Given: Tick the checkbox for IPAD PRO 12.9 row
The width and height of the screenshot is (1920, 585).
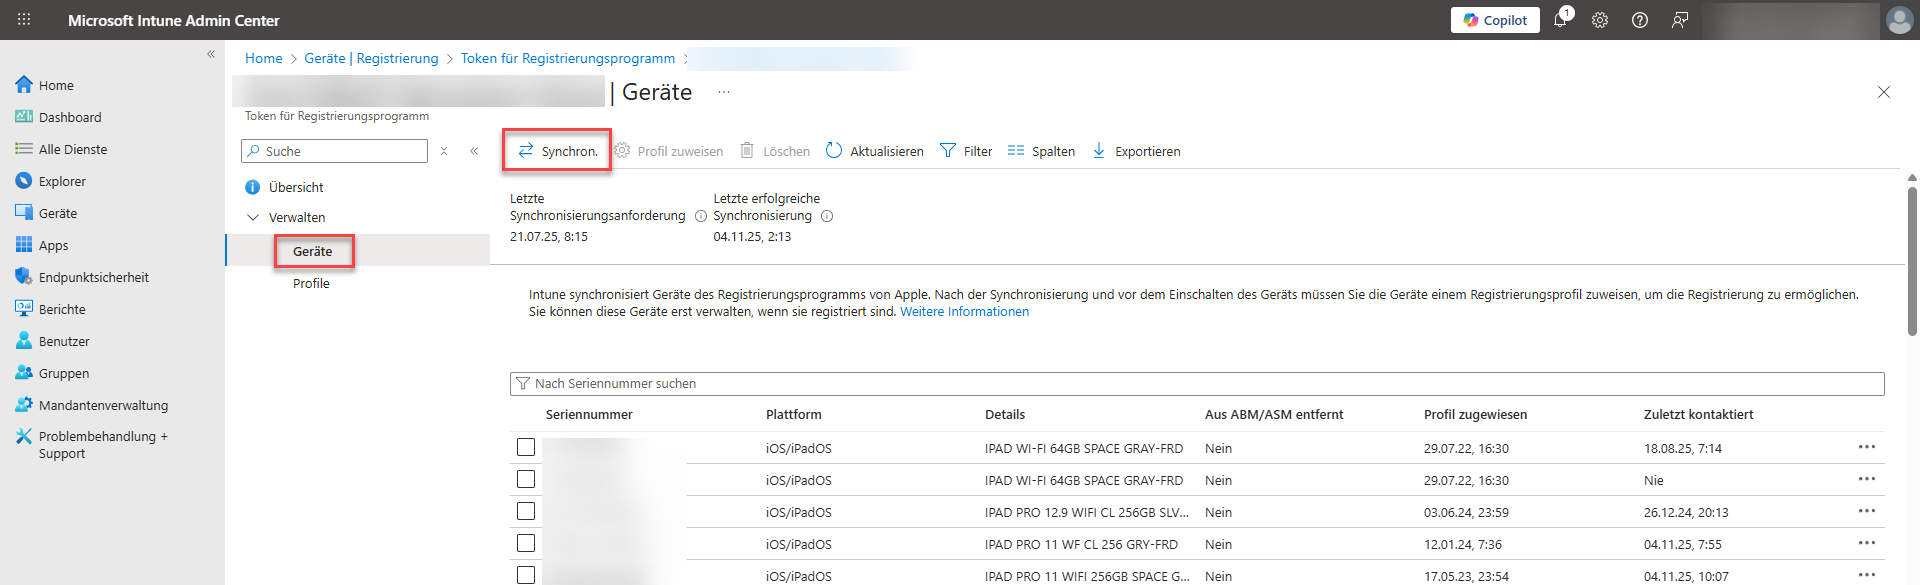Looking at the screenshot, I should 526,512.
